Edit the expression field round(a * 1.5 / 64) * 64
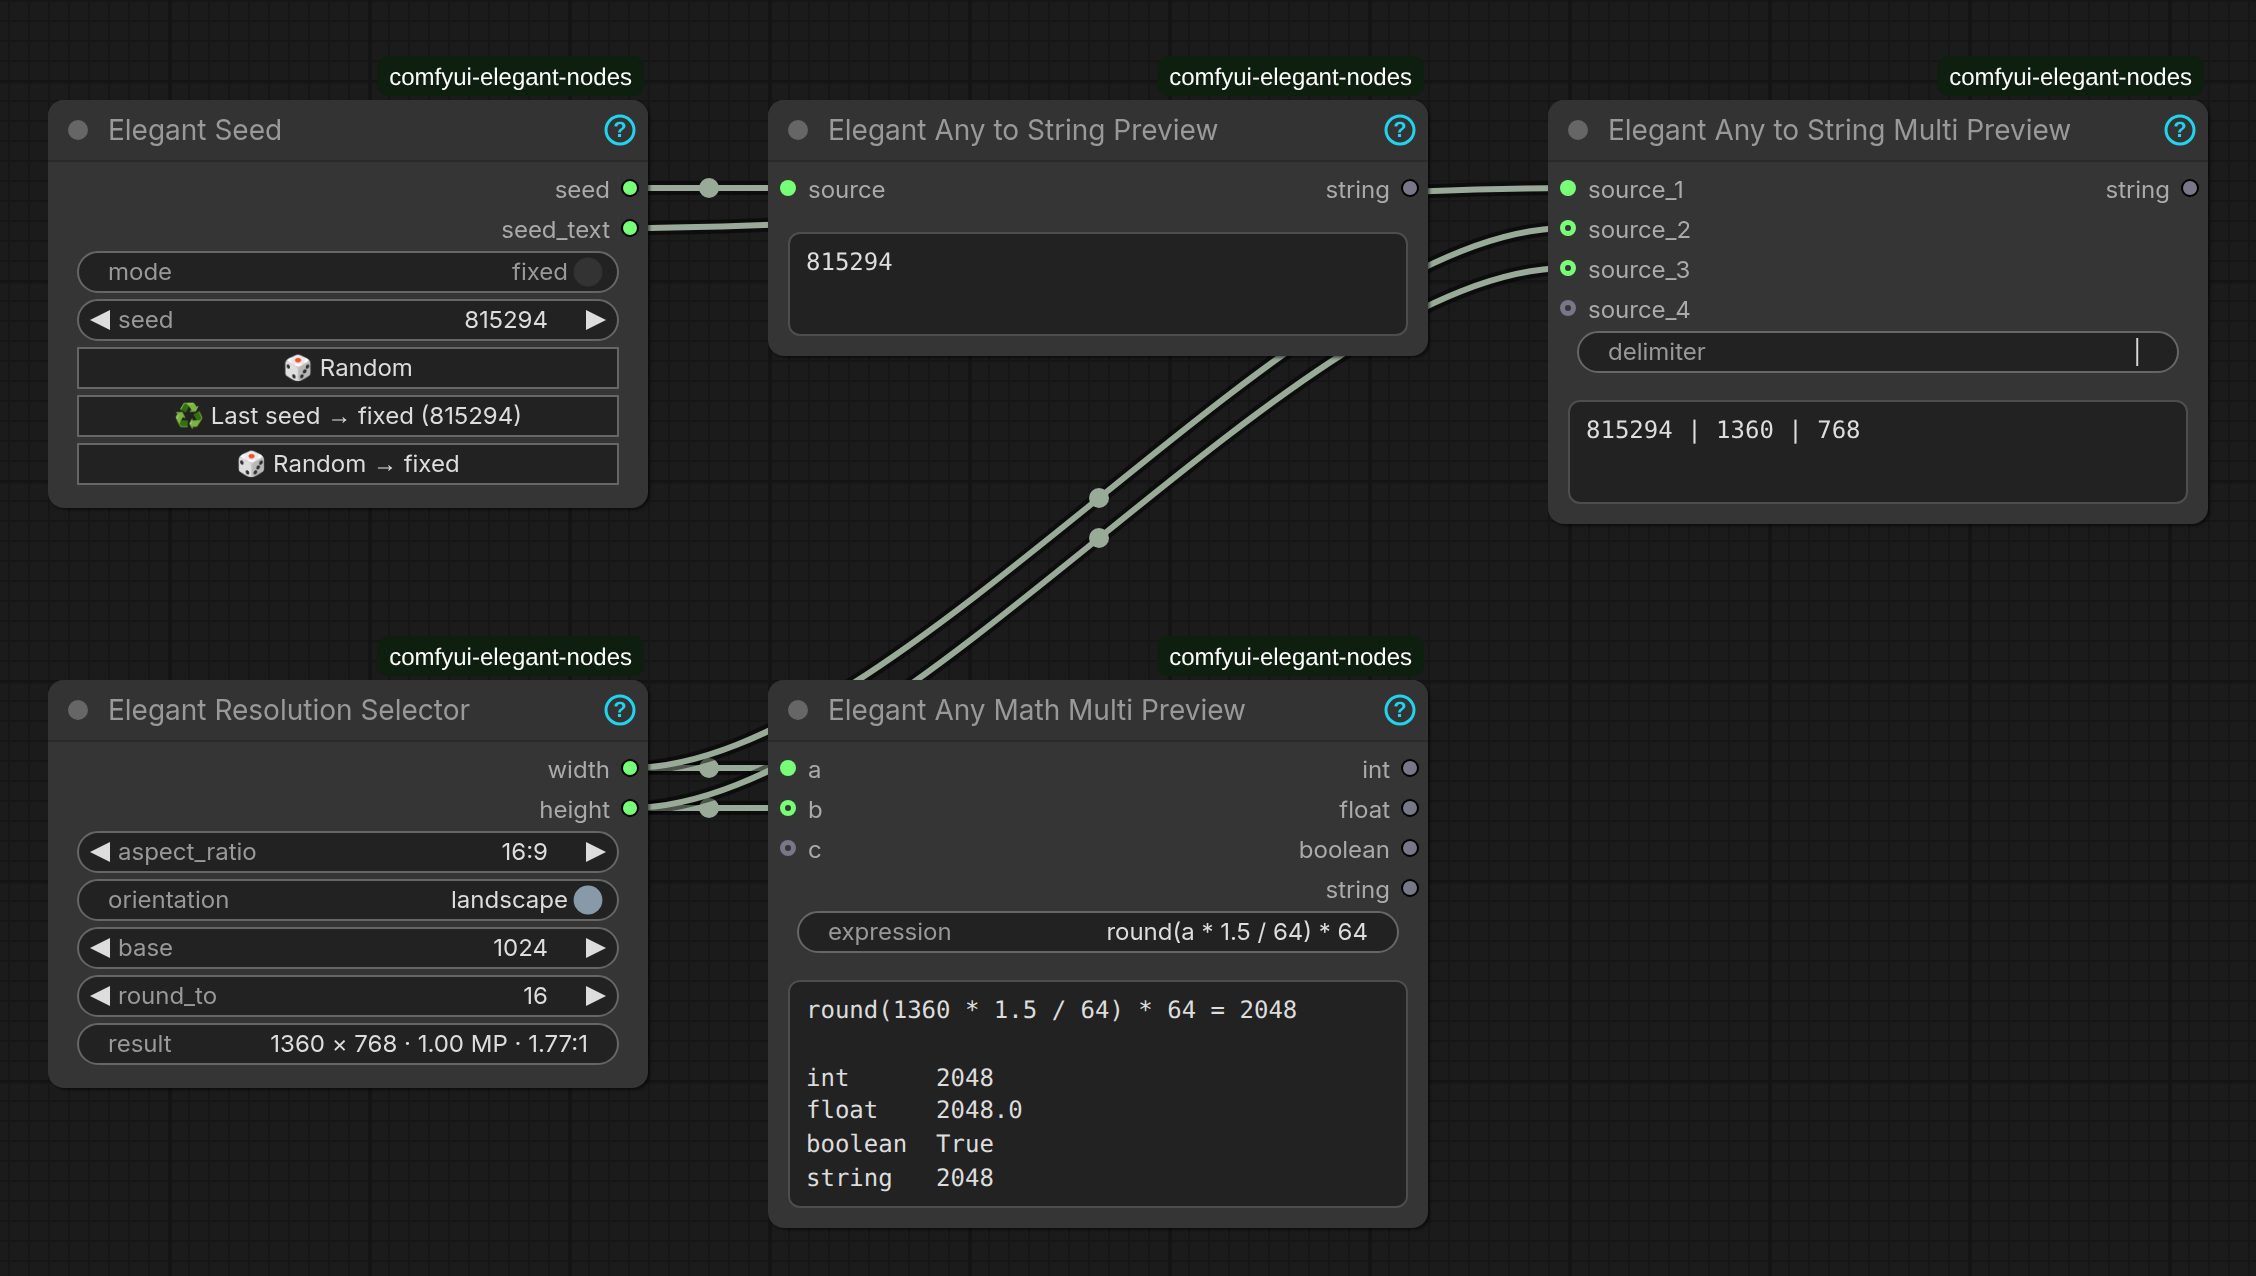The image size is (2256, 1276). (1098, 932)
